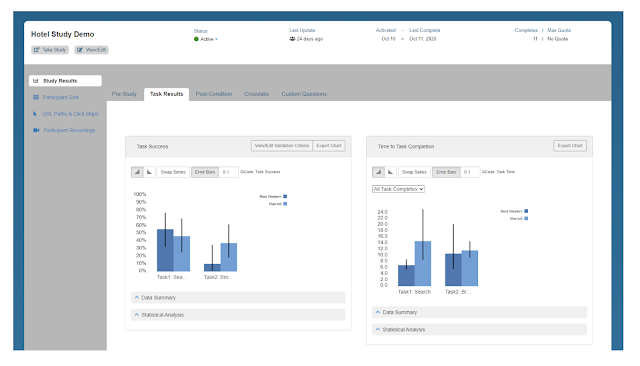Click the Task Success error bar value field
This screenshot has width=640, height=366.
coord(228,172)
